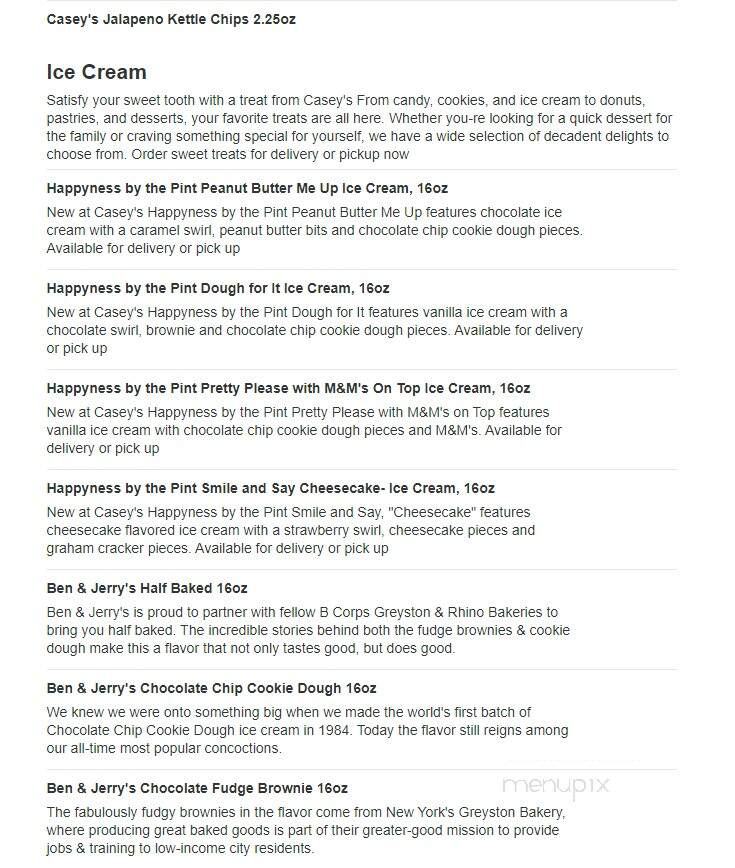Click the Peanut Butter Me Up description text
735x868 pixels.
pyautogui.click(x=314, y=230)
